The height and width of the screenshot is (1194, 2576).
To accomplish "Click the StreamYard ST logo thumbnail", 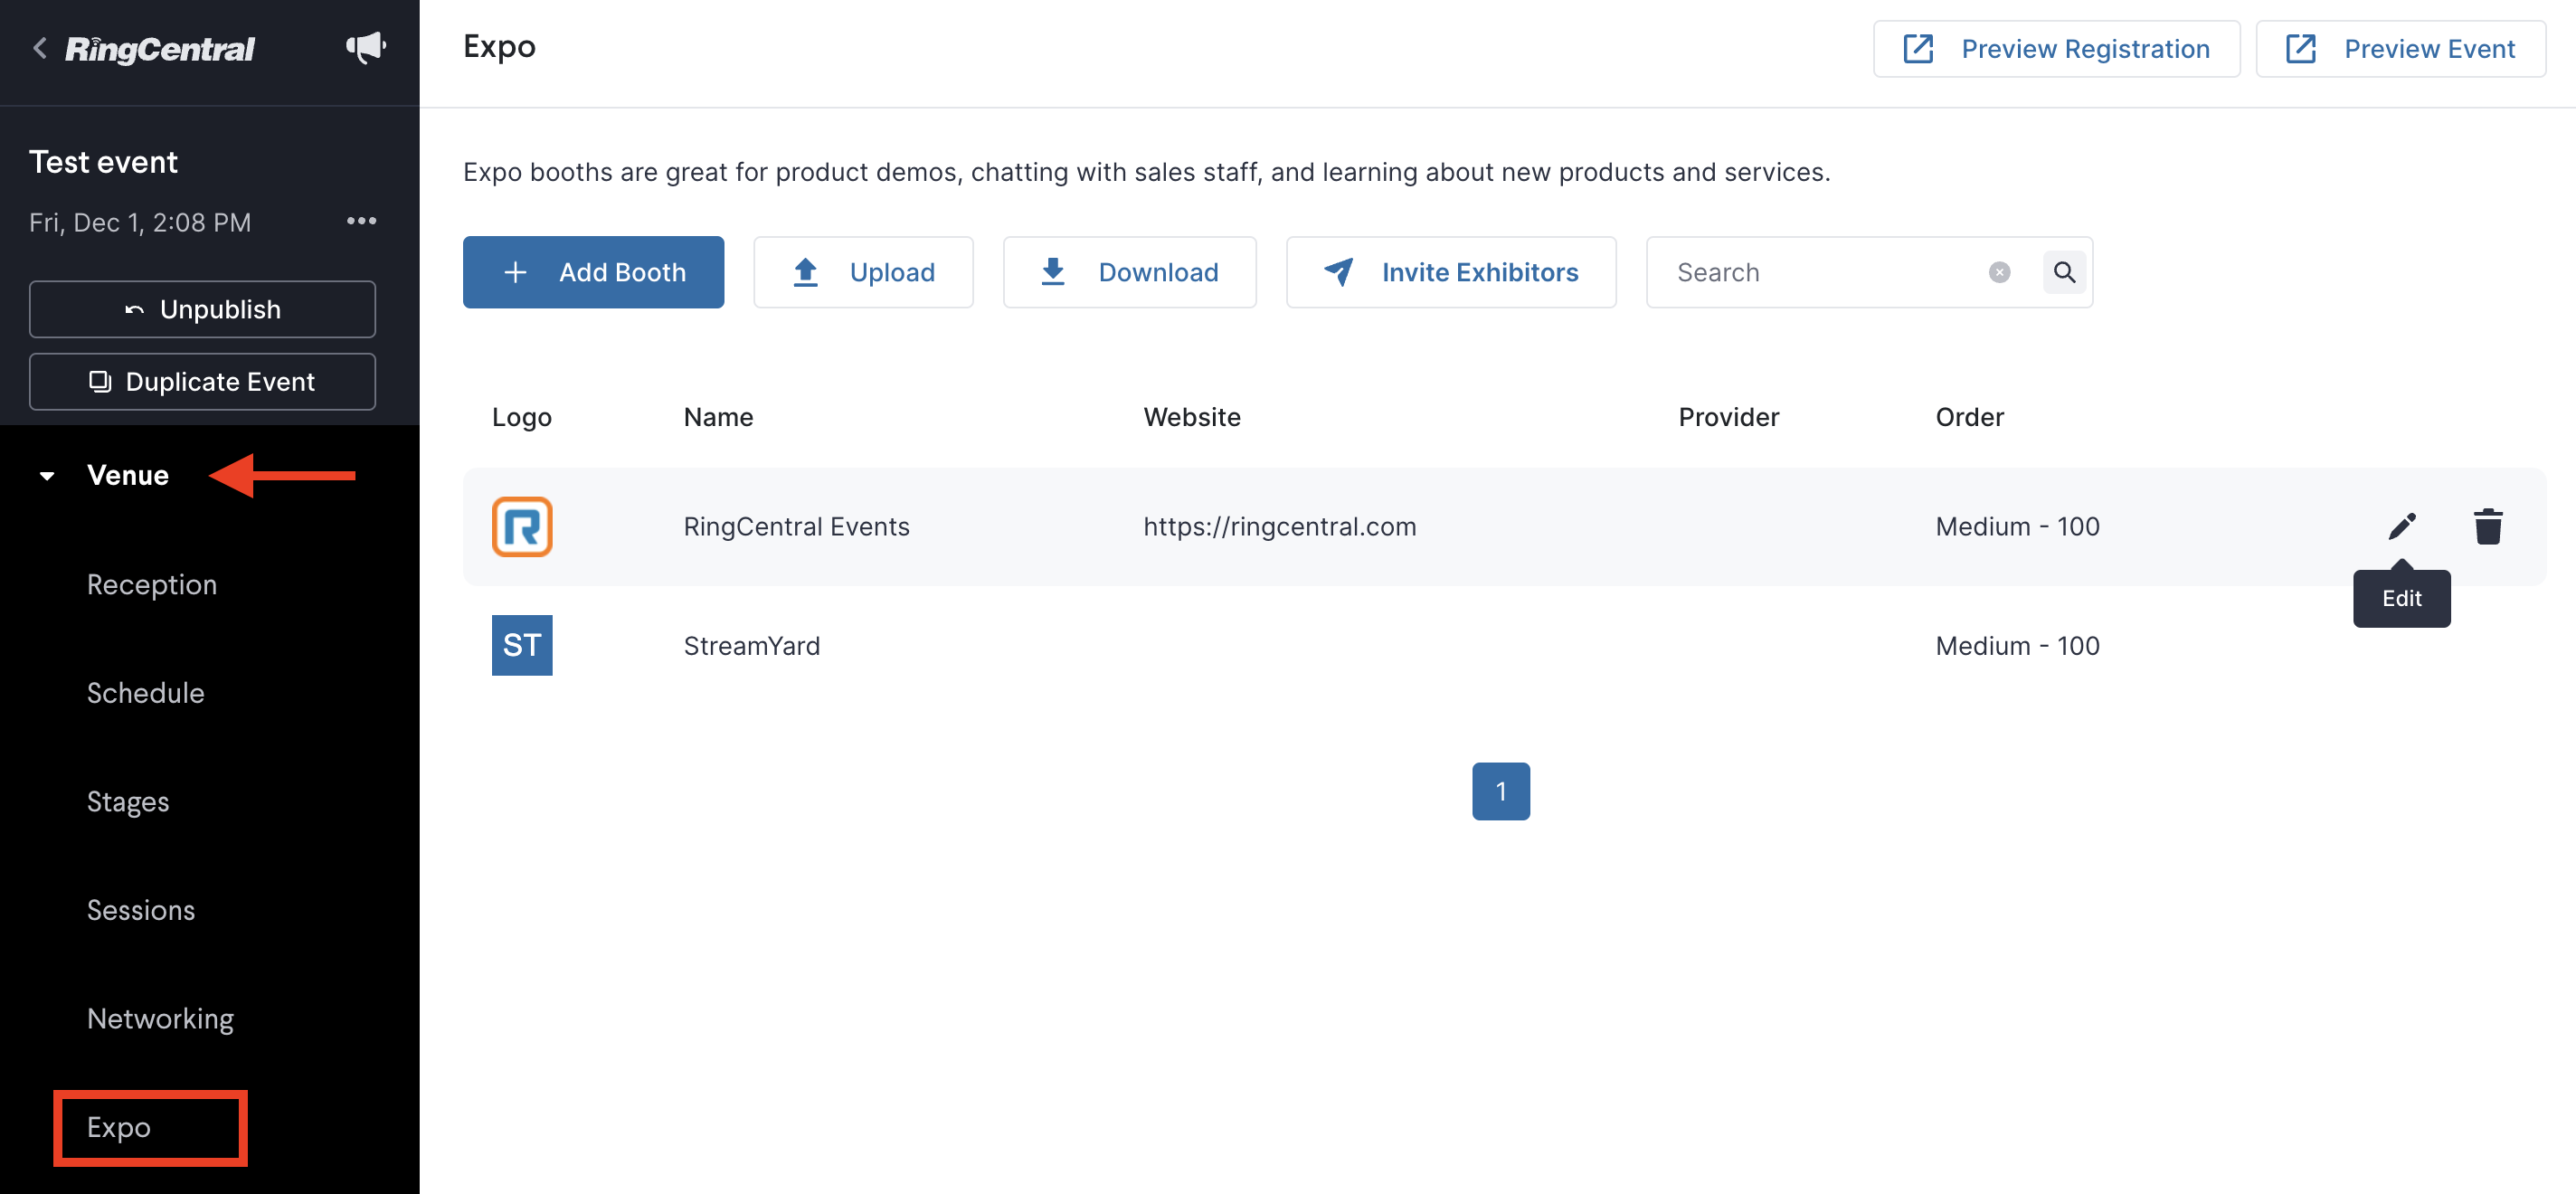I will tap(522, 645).
